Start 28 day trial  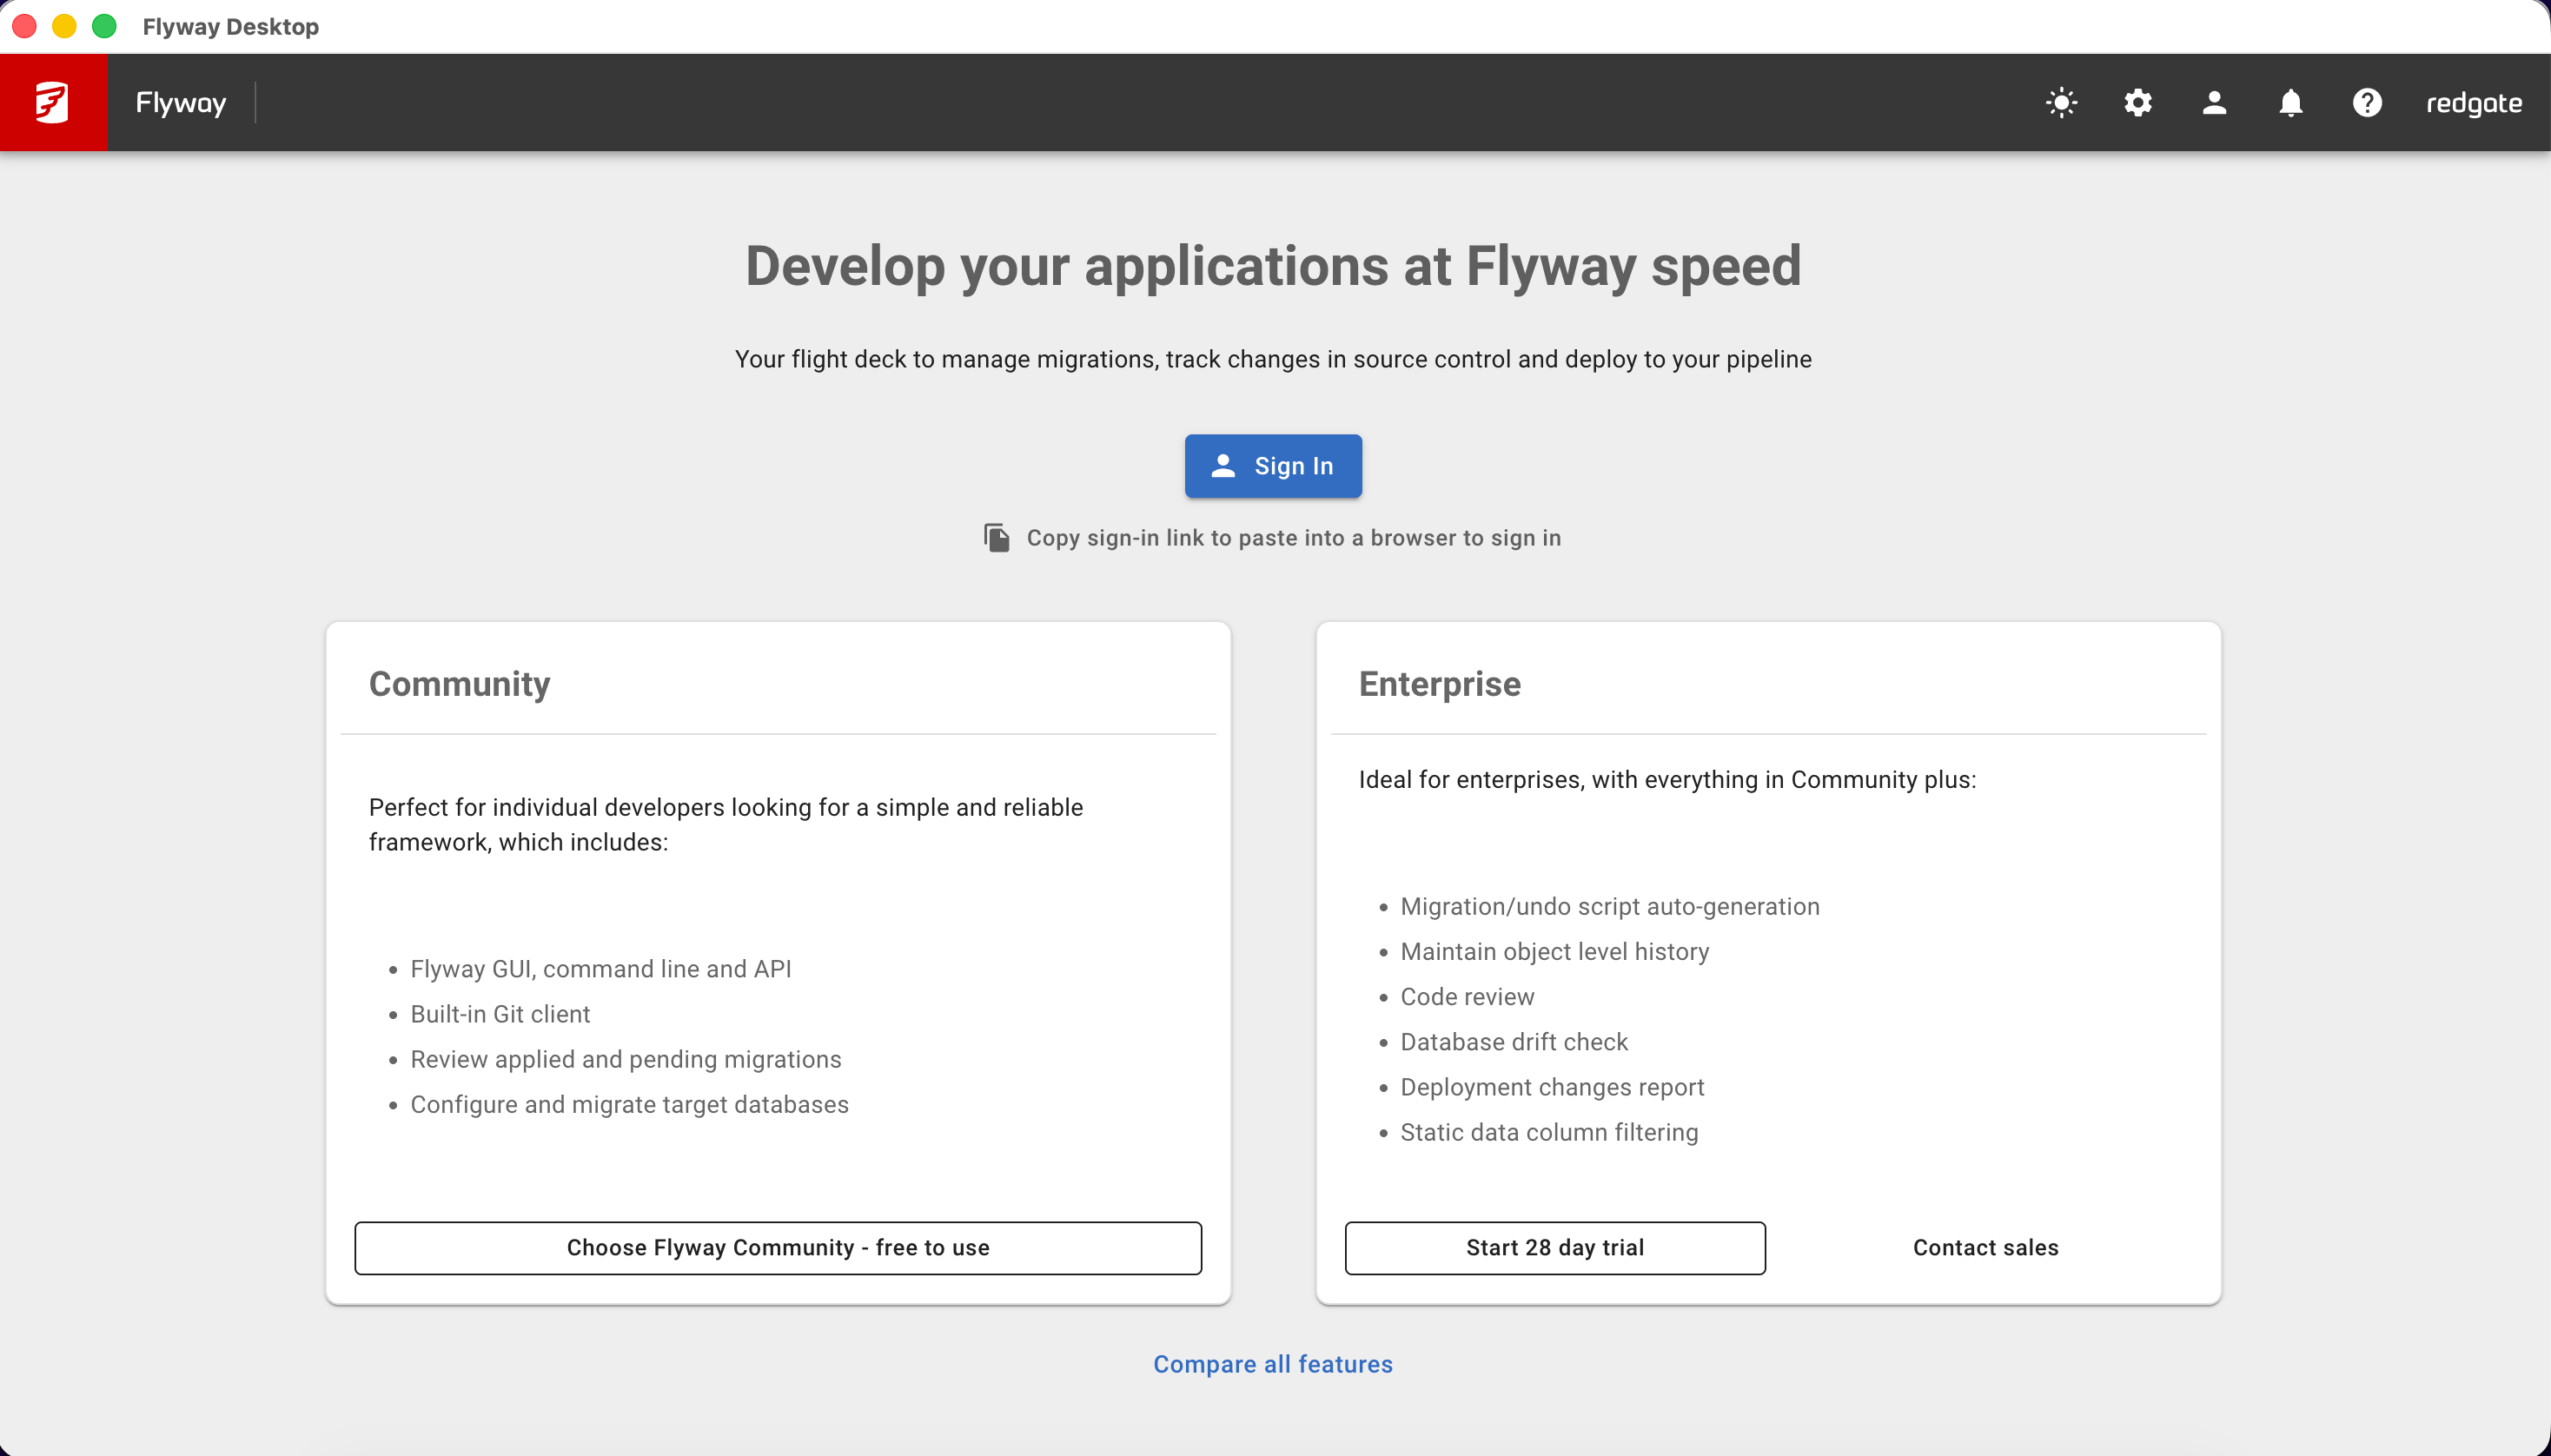(1555, 1248)
